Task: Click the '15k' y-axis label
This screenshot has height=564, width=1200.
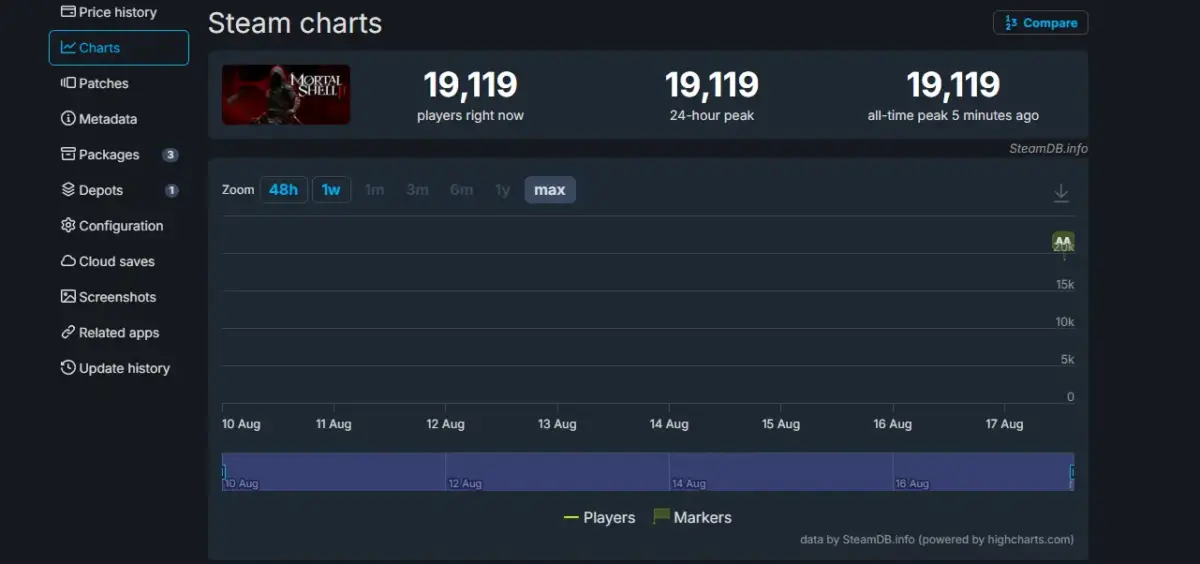Action: [1065, 285]
